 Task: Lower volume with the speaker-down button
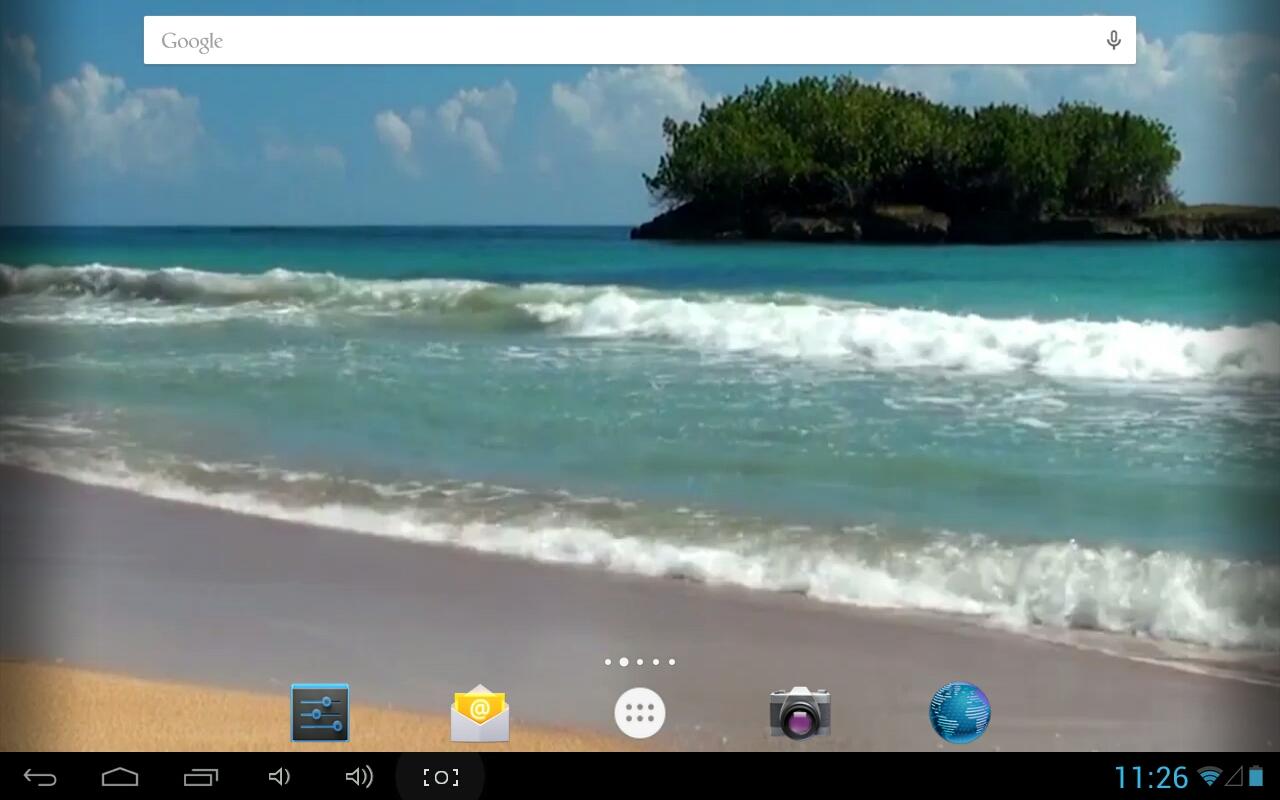point(279,777)
